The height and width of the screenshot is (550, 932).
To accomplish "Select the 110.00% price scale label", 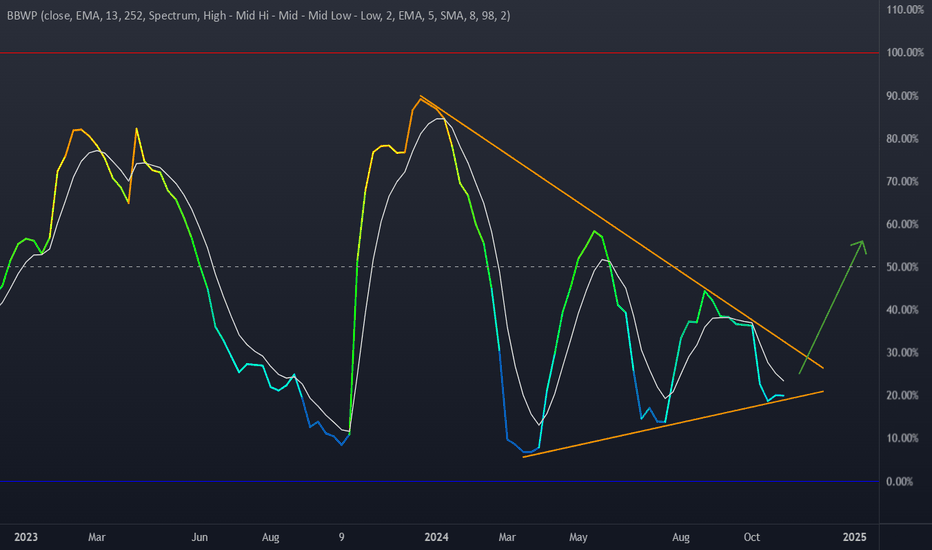I will pyautogui.click(x=905, y=10).
